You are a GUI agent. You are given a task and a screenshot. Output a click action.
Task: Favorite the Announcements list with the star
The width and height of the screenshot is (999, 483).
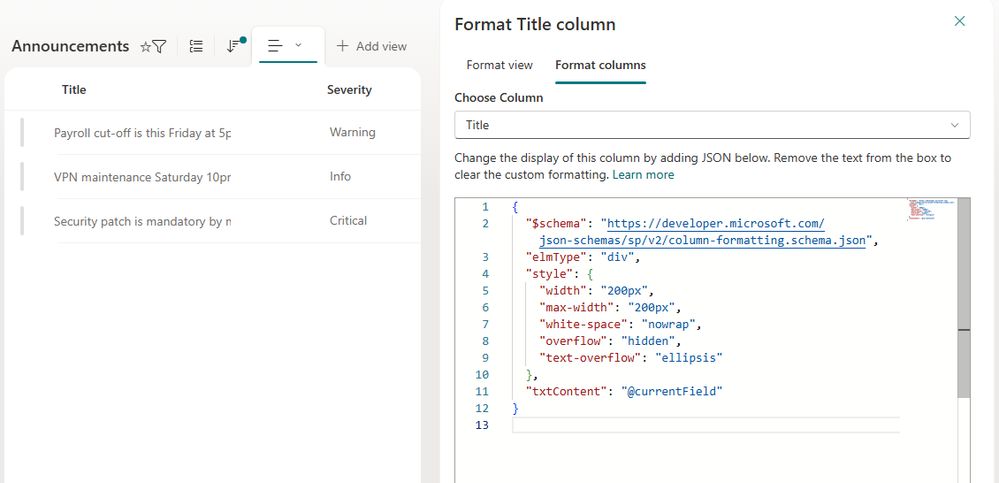tap(145, 47)
